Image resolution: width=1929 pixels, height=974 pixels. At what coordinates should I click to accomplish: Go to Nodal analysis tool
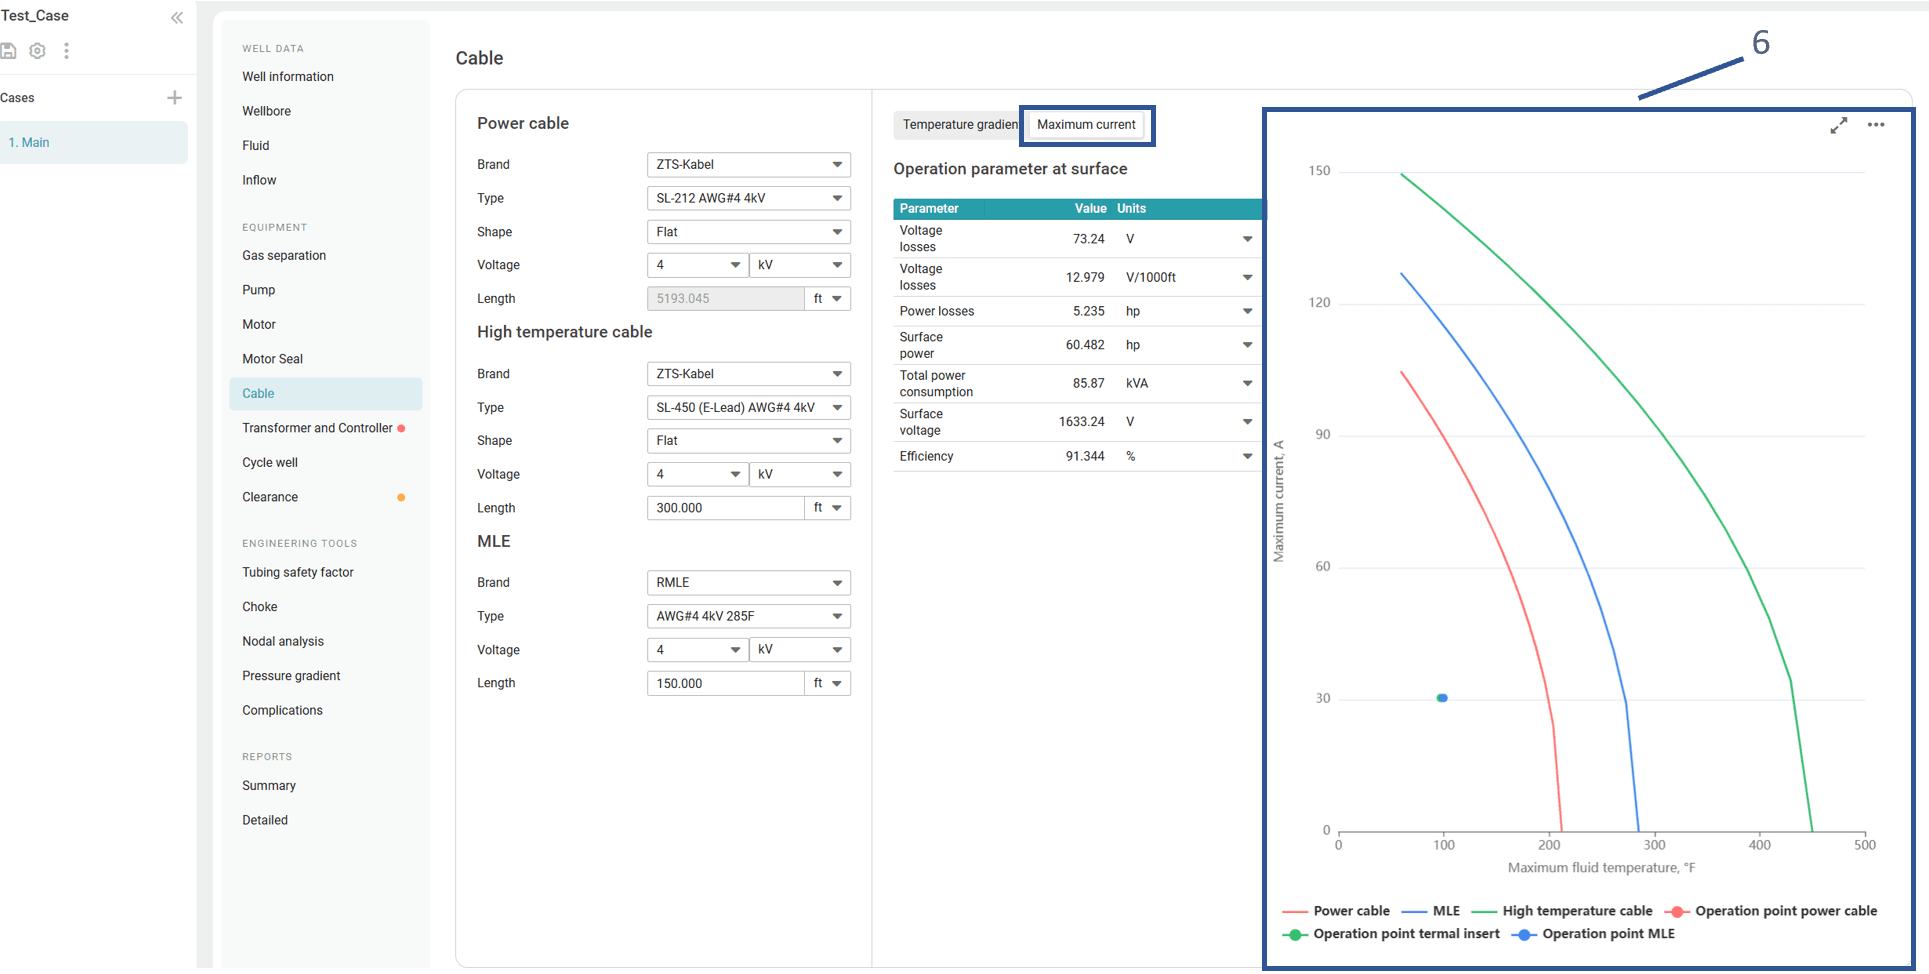coord(283,642)
